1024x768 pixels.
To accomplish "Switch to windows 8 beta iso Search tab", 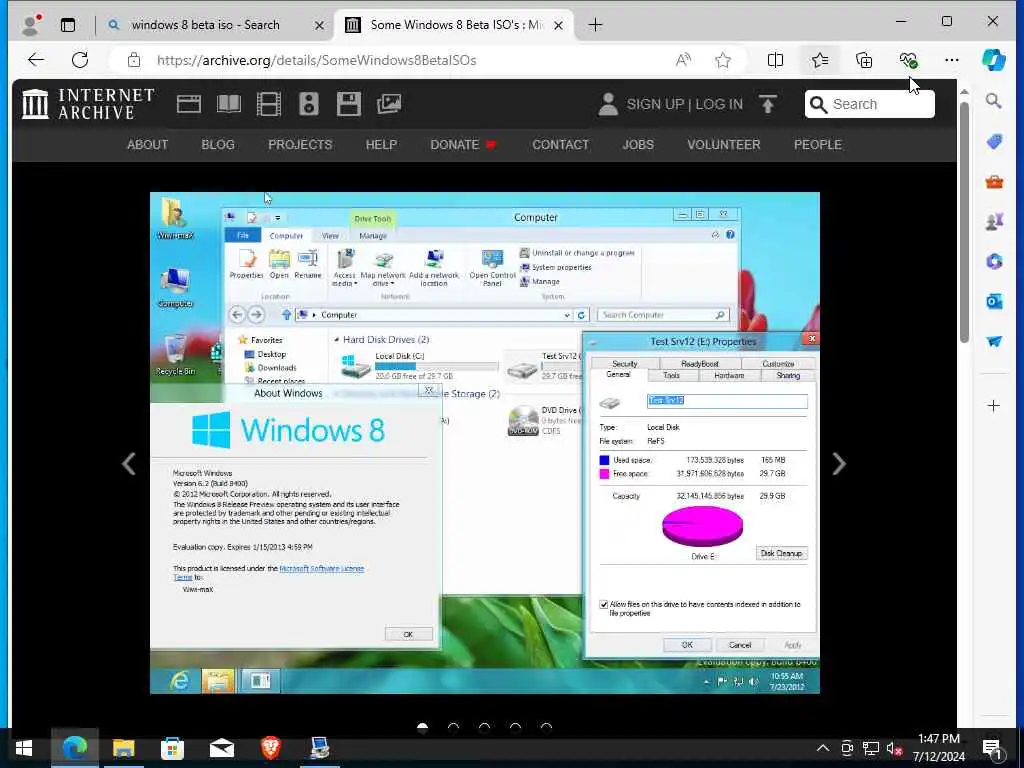I will coord(206,25).
